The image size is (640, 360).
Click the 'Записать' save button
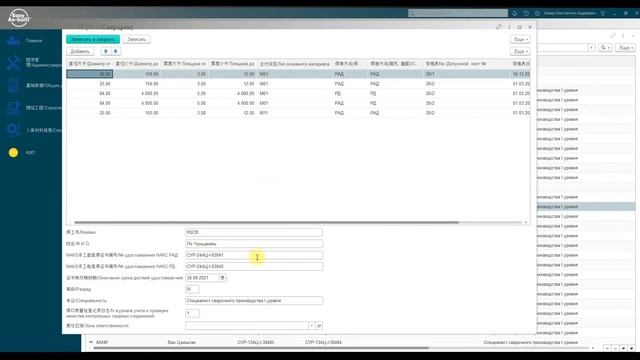136,39
